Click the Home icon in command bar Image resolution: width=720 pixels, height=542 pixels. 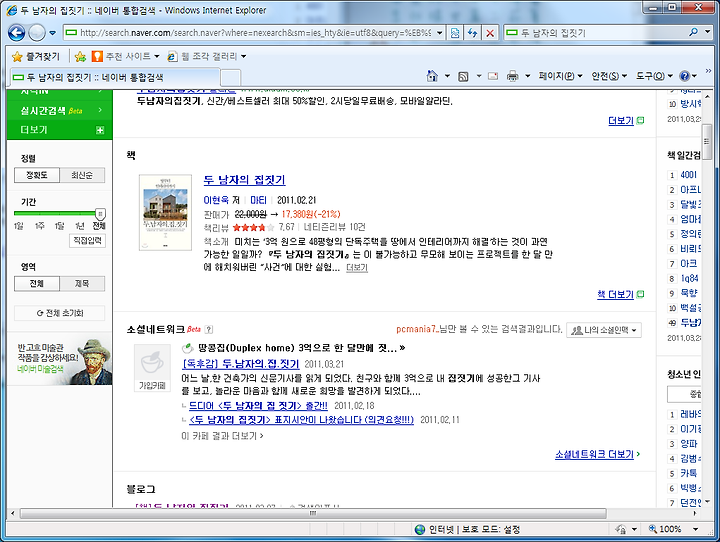tap(432, 76)
